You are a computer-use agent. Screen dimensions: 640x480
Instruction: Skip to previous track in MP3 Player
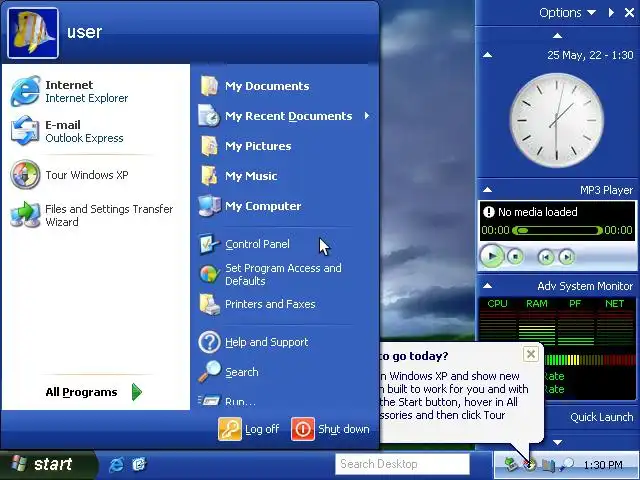546,257
